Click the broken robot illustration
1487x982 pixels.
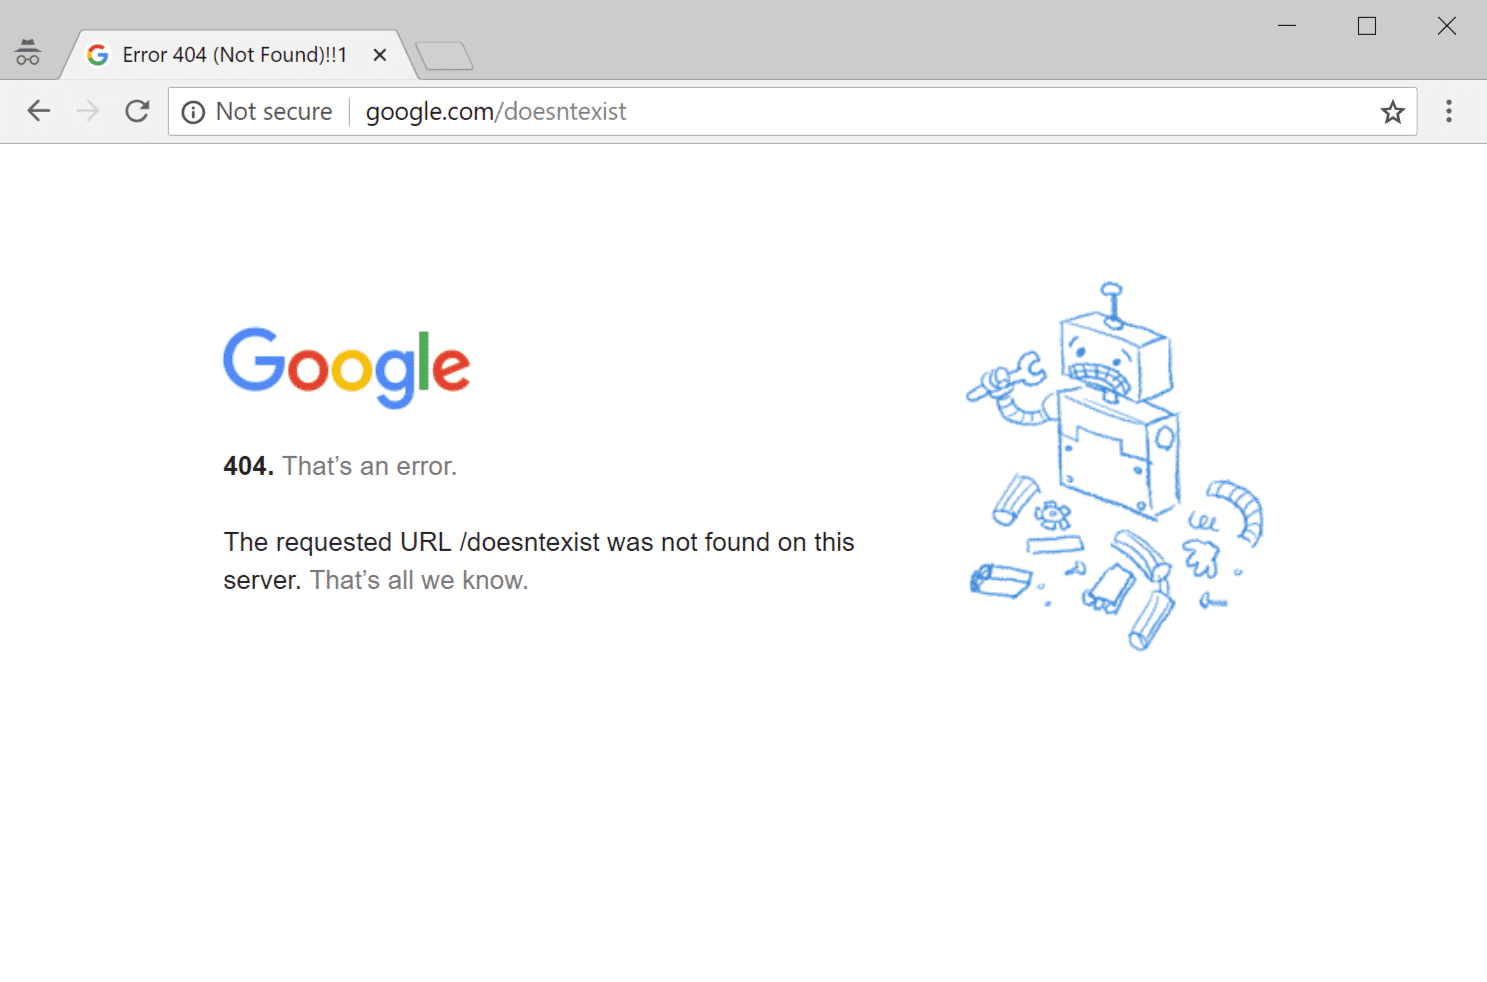(1110, 460)
